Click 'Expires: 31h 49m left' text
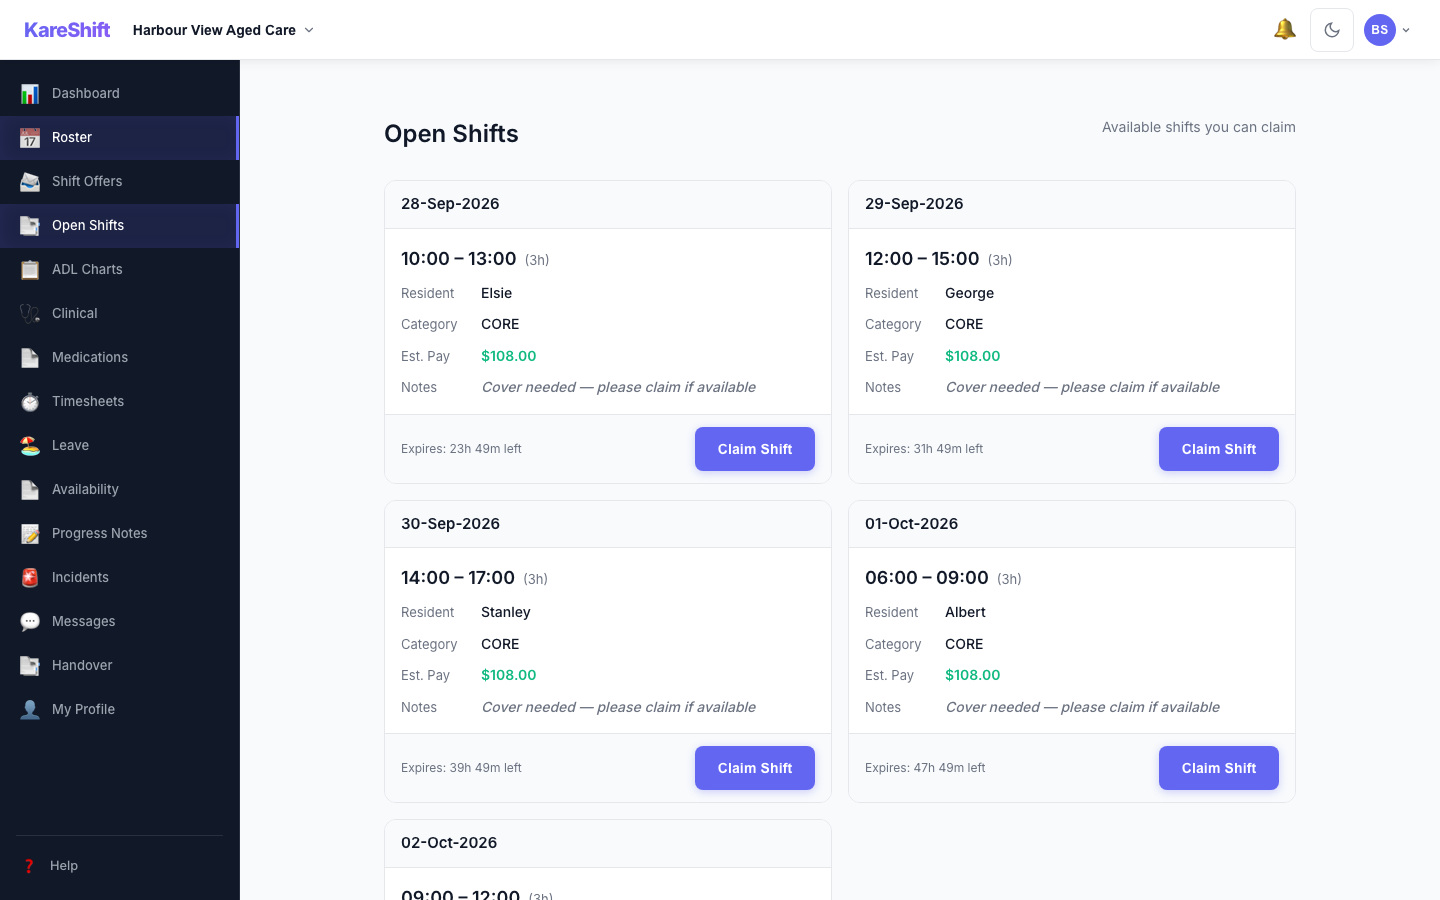1440x900 pixels. pos(924,449)
